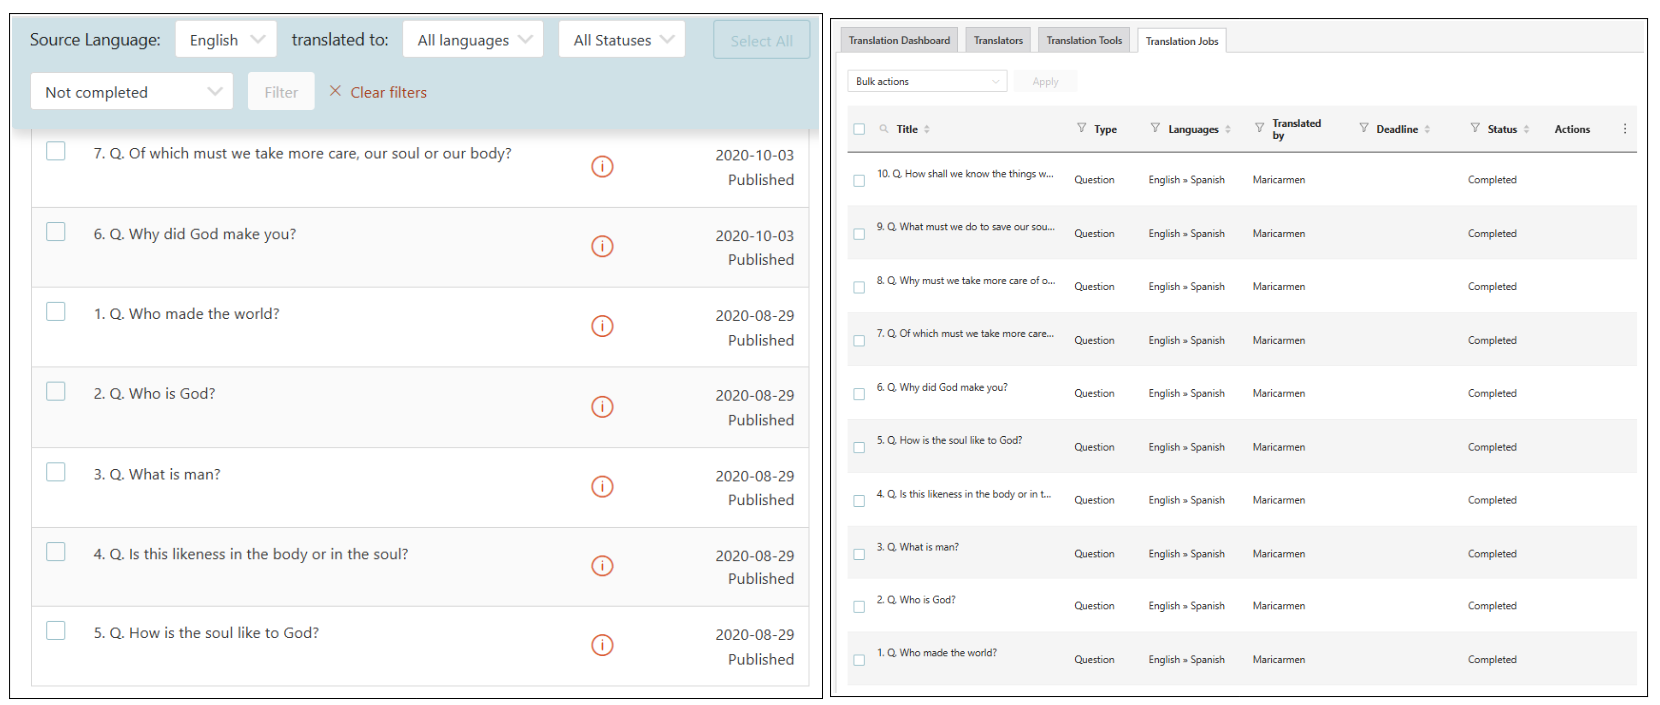Click the info icon for 'Who made the world?'
Screen dimensions: 1660x705
(x=602, y=327)
